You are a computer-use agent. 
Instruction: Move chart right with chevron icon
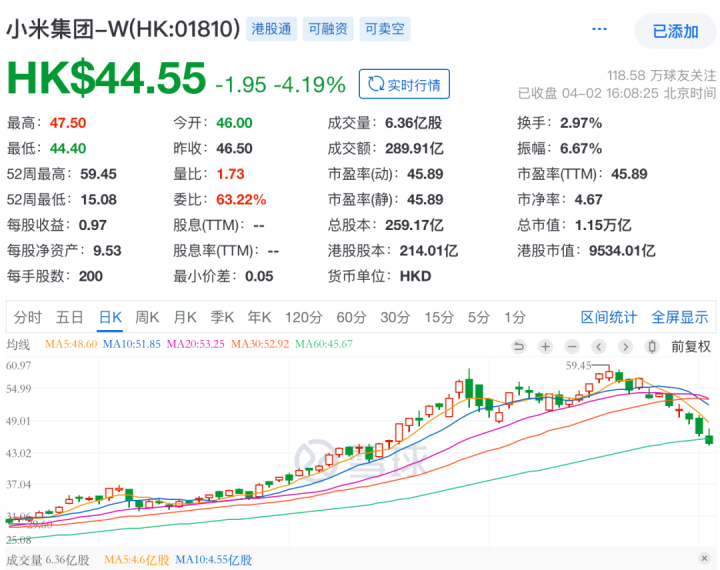point(625,346)
